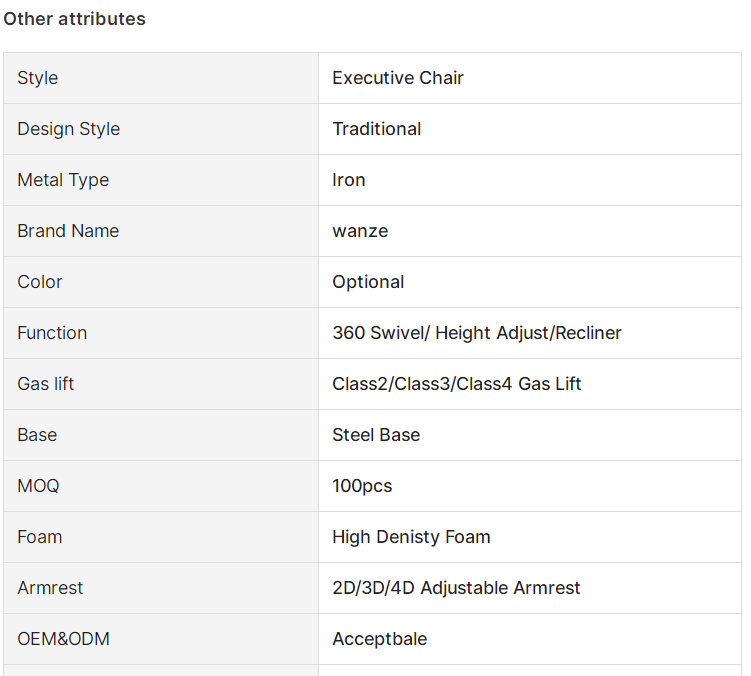The height and width of the screenshot is (676, 751).
Task: Click the wanze brand value
Action: (360, 231)
